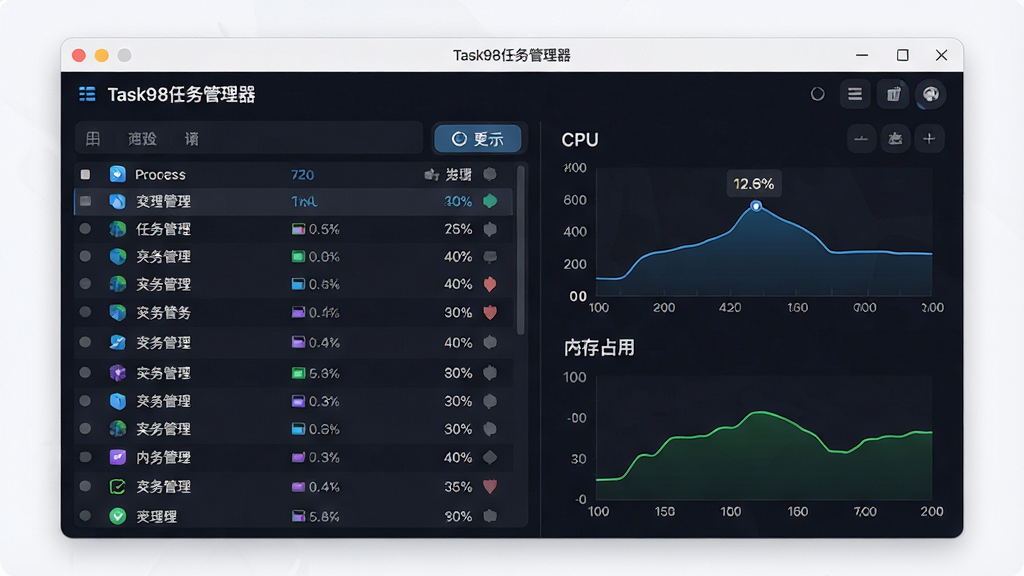The height and width of the screenshot is (576, 1024).
Task: Select the radio button for 内务管理
Action: coord(86,457)
